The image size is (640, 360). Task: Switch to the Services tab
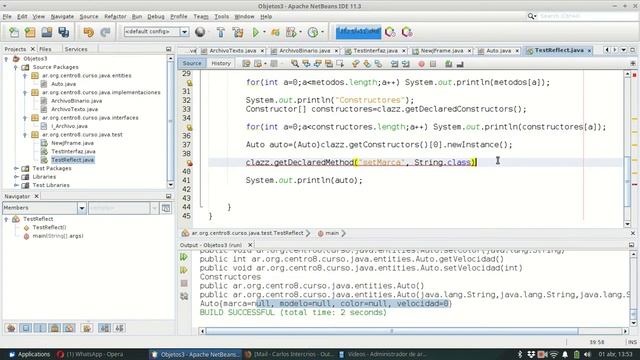(76, 49)
